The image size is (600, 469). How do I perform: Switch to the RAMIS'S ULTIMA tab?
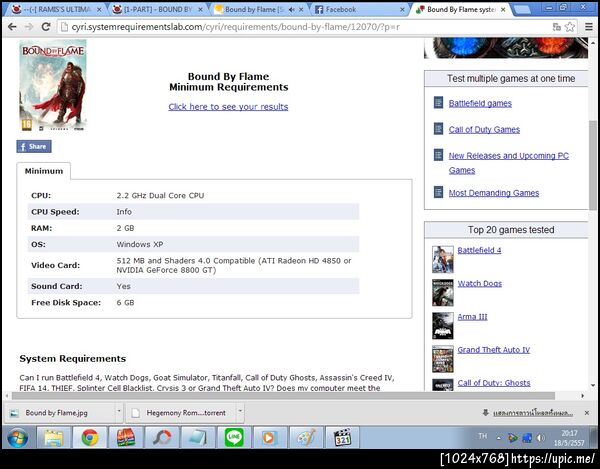click(56, 10)
